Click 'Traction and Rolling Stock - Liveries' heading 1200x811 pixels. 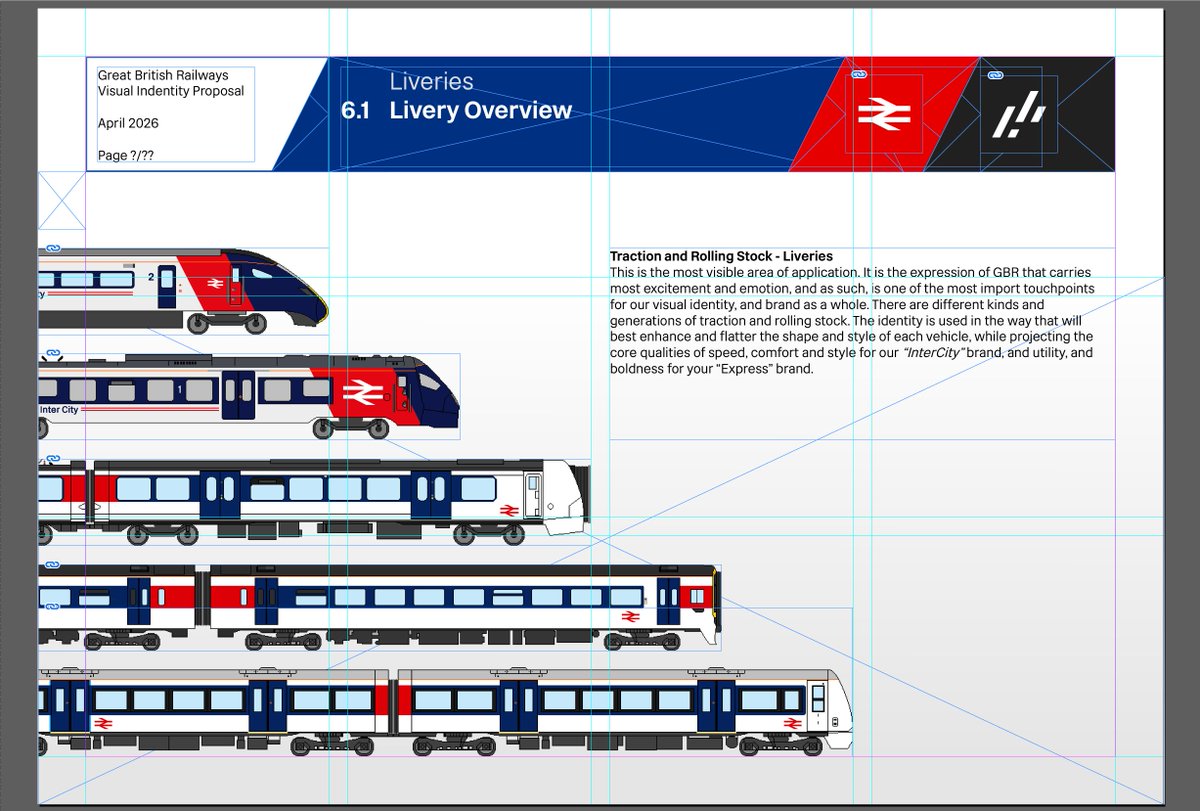pyautogui.click(x=721, y=257)
